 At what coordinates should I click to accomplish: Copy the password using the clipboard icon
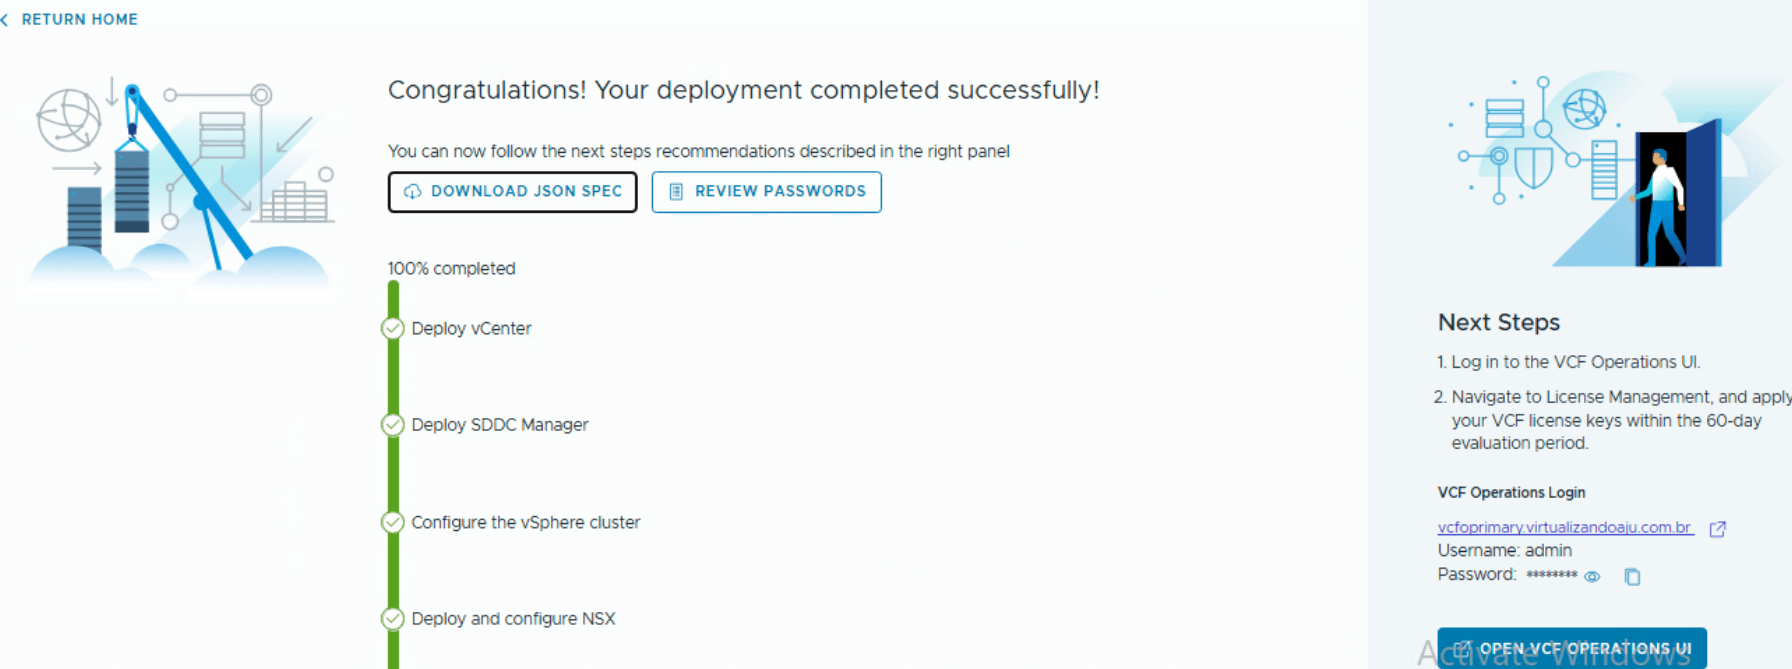pos(1632,576)
